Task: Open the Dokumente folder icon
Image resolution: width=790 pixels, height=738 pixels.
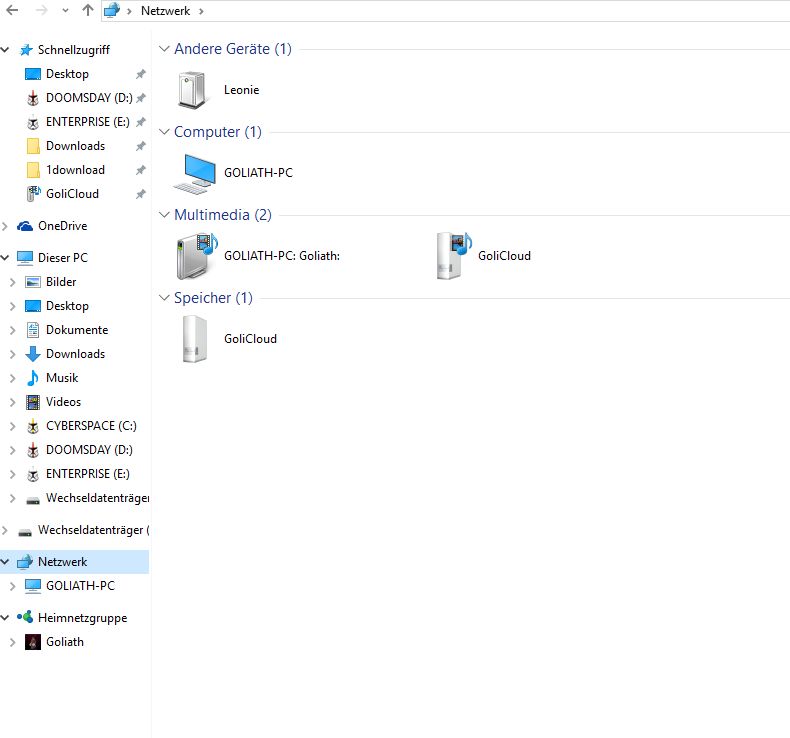Action: (33, 330)
